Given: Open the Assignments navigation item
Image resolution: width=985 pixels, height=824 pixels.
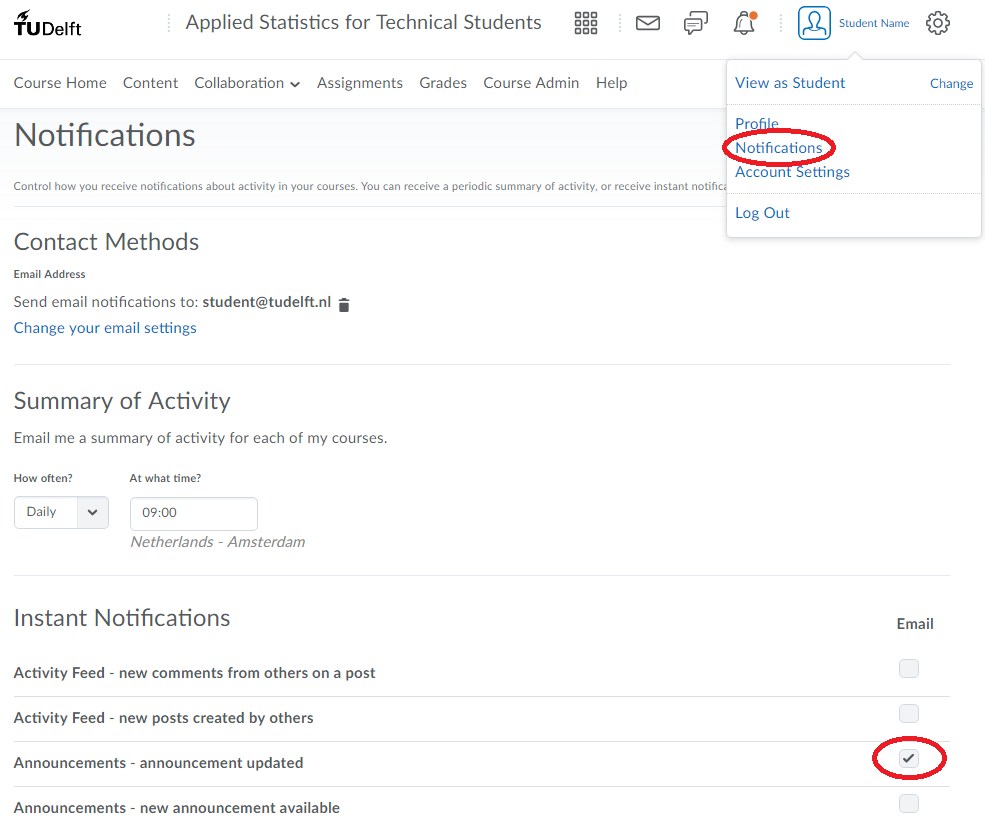Looking at the screenshot, I should point(360,83).
